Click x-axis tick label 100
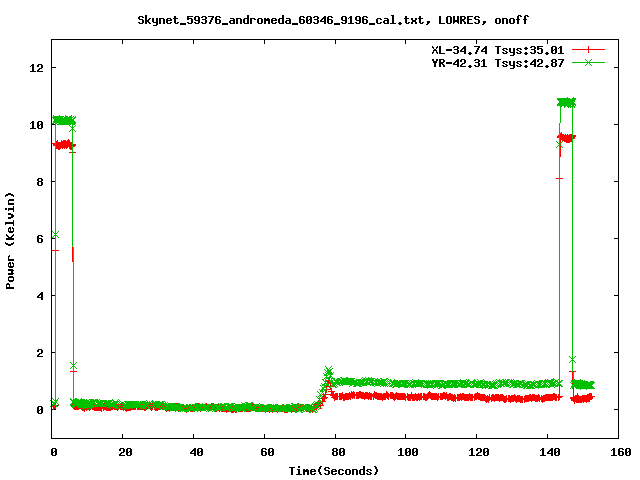This screenshot has width=640, height=480. (x=407, y=452)
